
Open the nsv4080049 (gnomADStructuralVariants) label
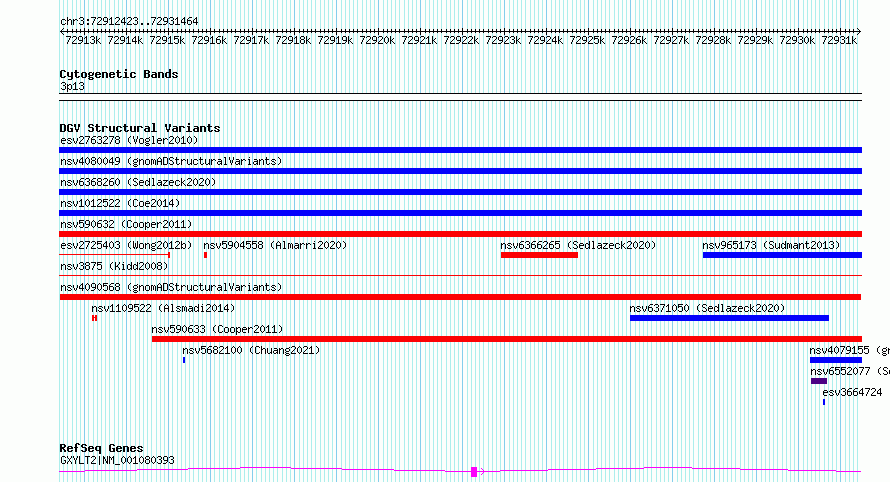pyautogui.click(x=171, y=161)
